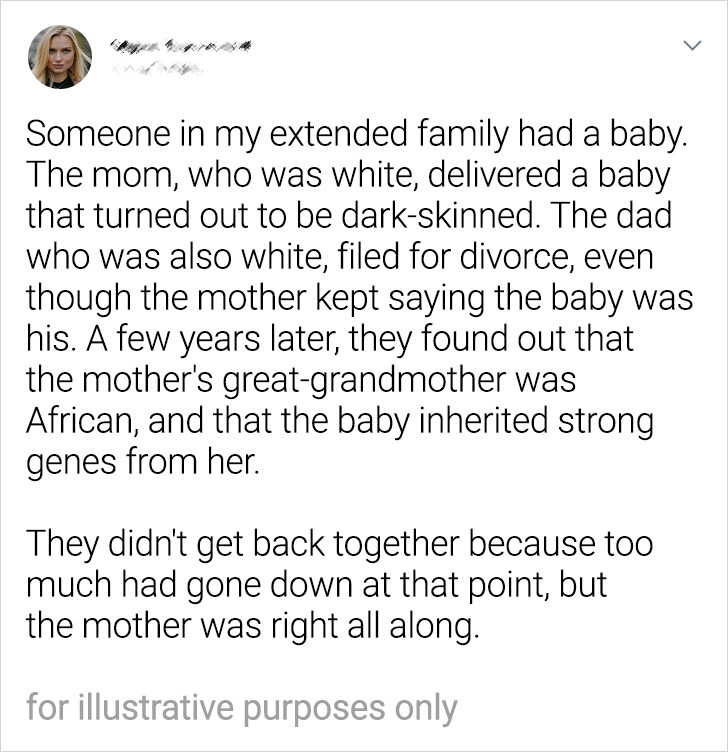
Task: Select the word 'illustrative' in the gray caption
Action: (156, 707)
